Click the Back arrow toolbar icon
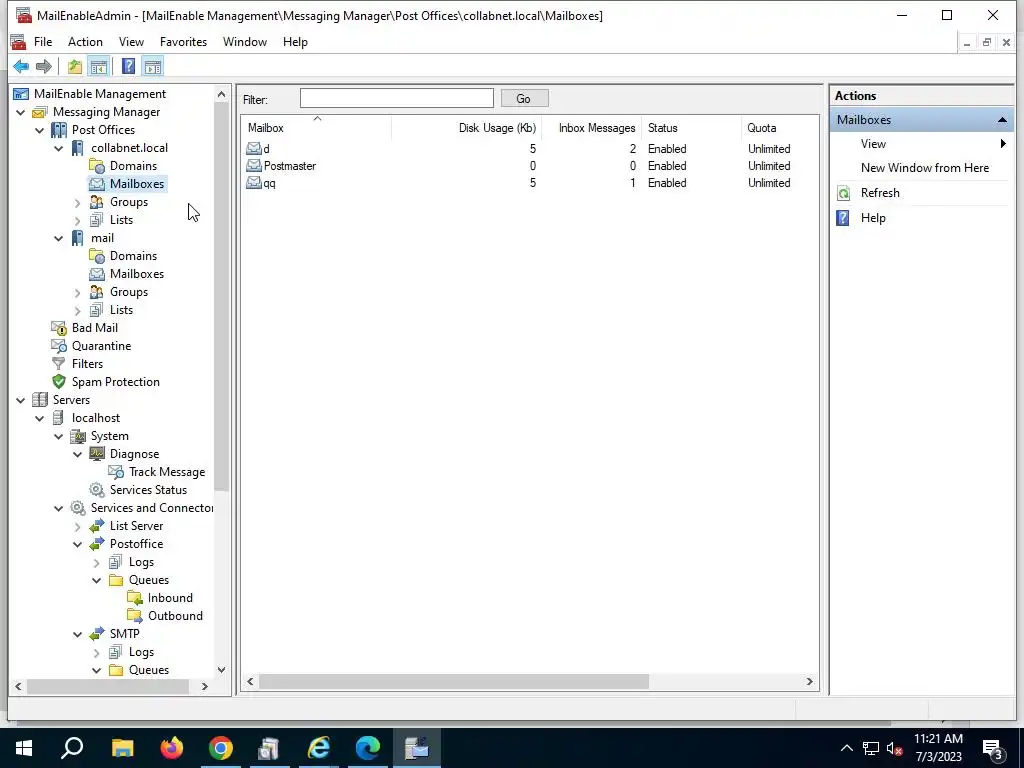Viewport: 1024px width, 768px height. (21, 66)
